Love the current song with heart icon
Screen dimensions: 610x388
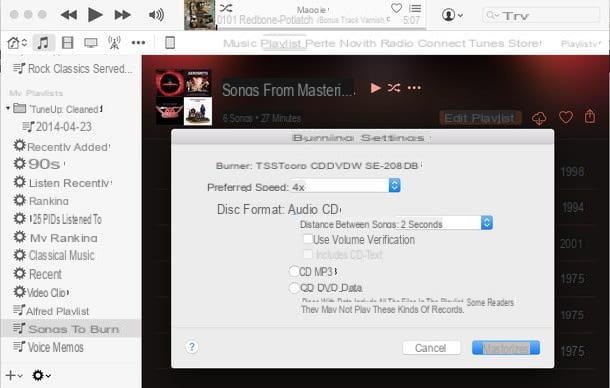pos(396,8)
